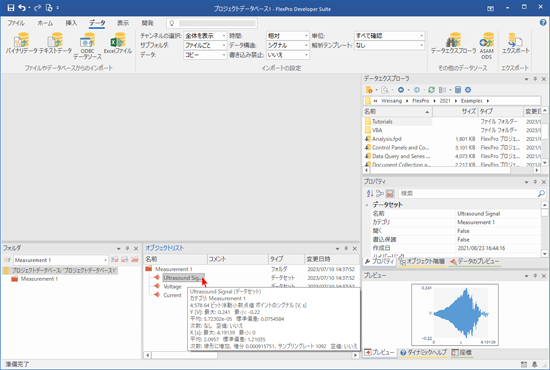Click the ASAM ODS data source icon
Screen dimensions: 550x370
click(487, 46)
